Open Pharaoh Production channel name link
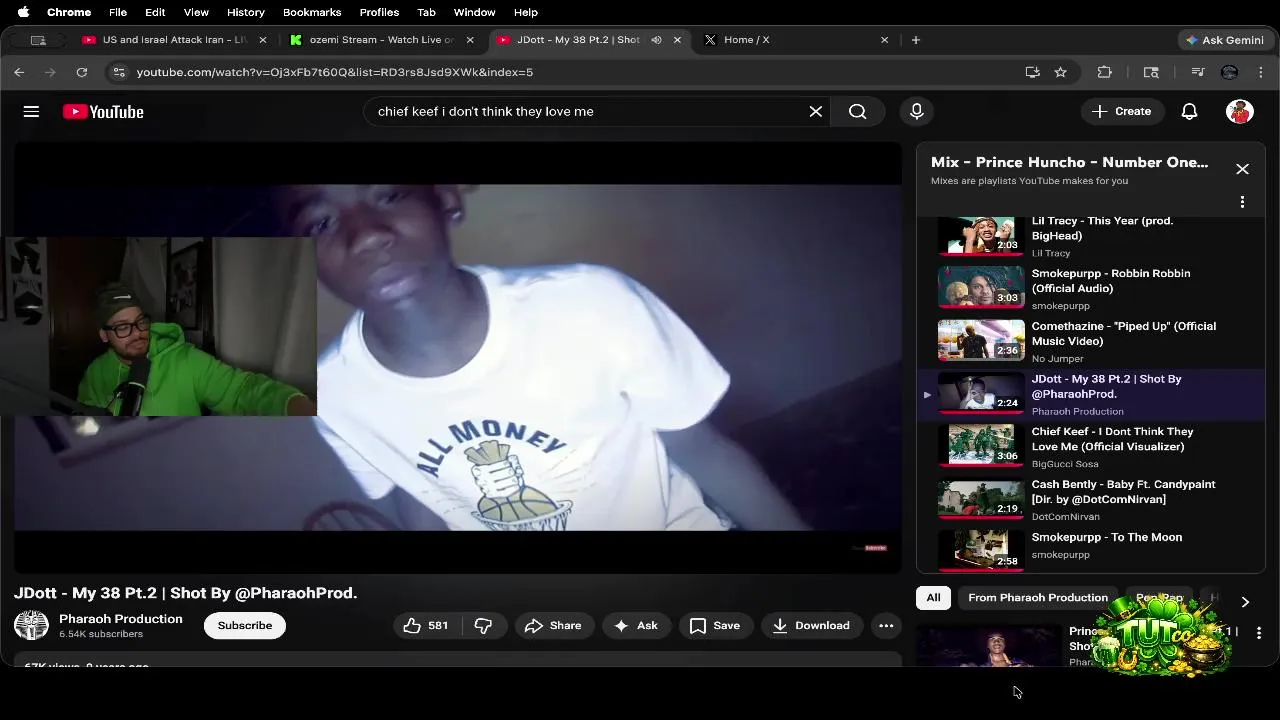The image size is (1280, 720). pos(121,619)
